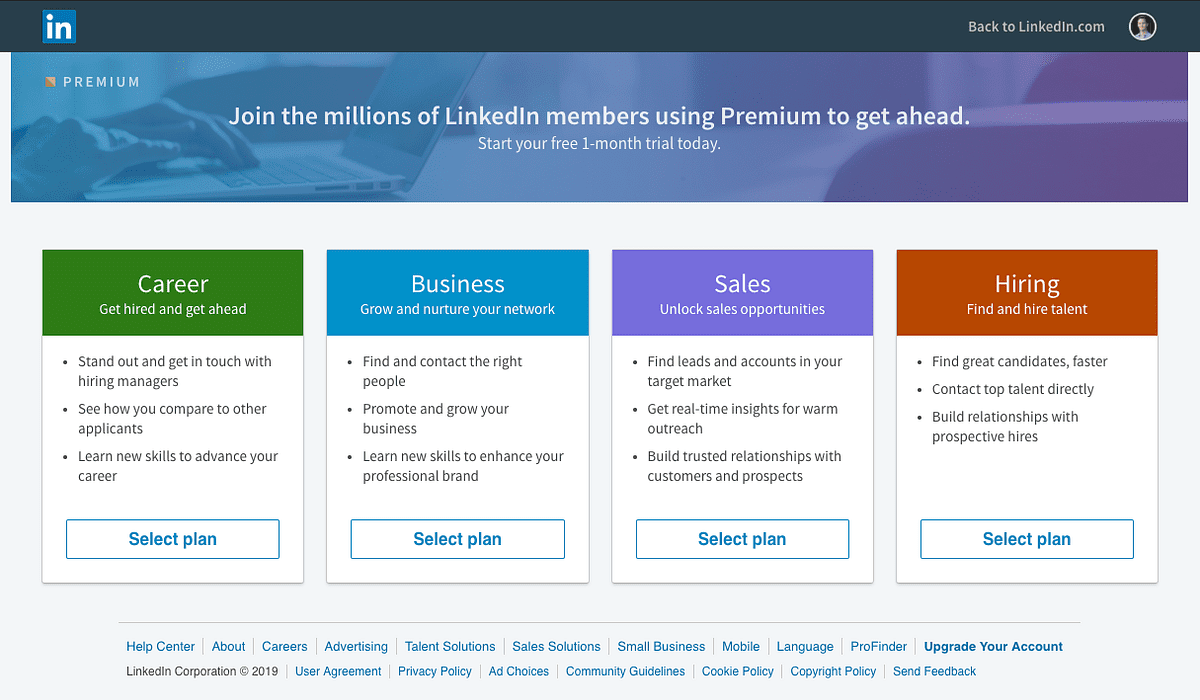Screen dimensions: 1200x700
Task: Open Community Guidelines
Action: [x=625, y=671]
